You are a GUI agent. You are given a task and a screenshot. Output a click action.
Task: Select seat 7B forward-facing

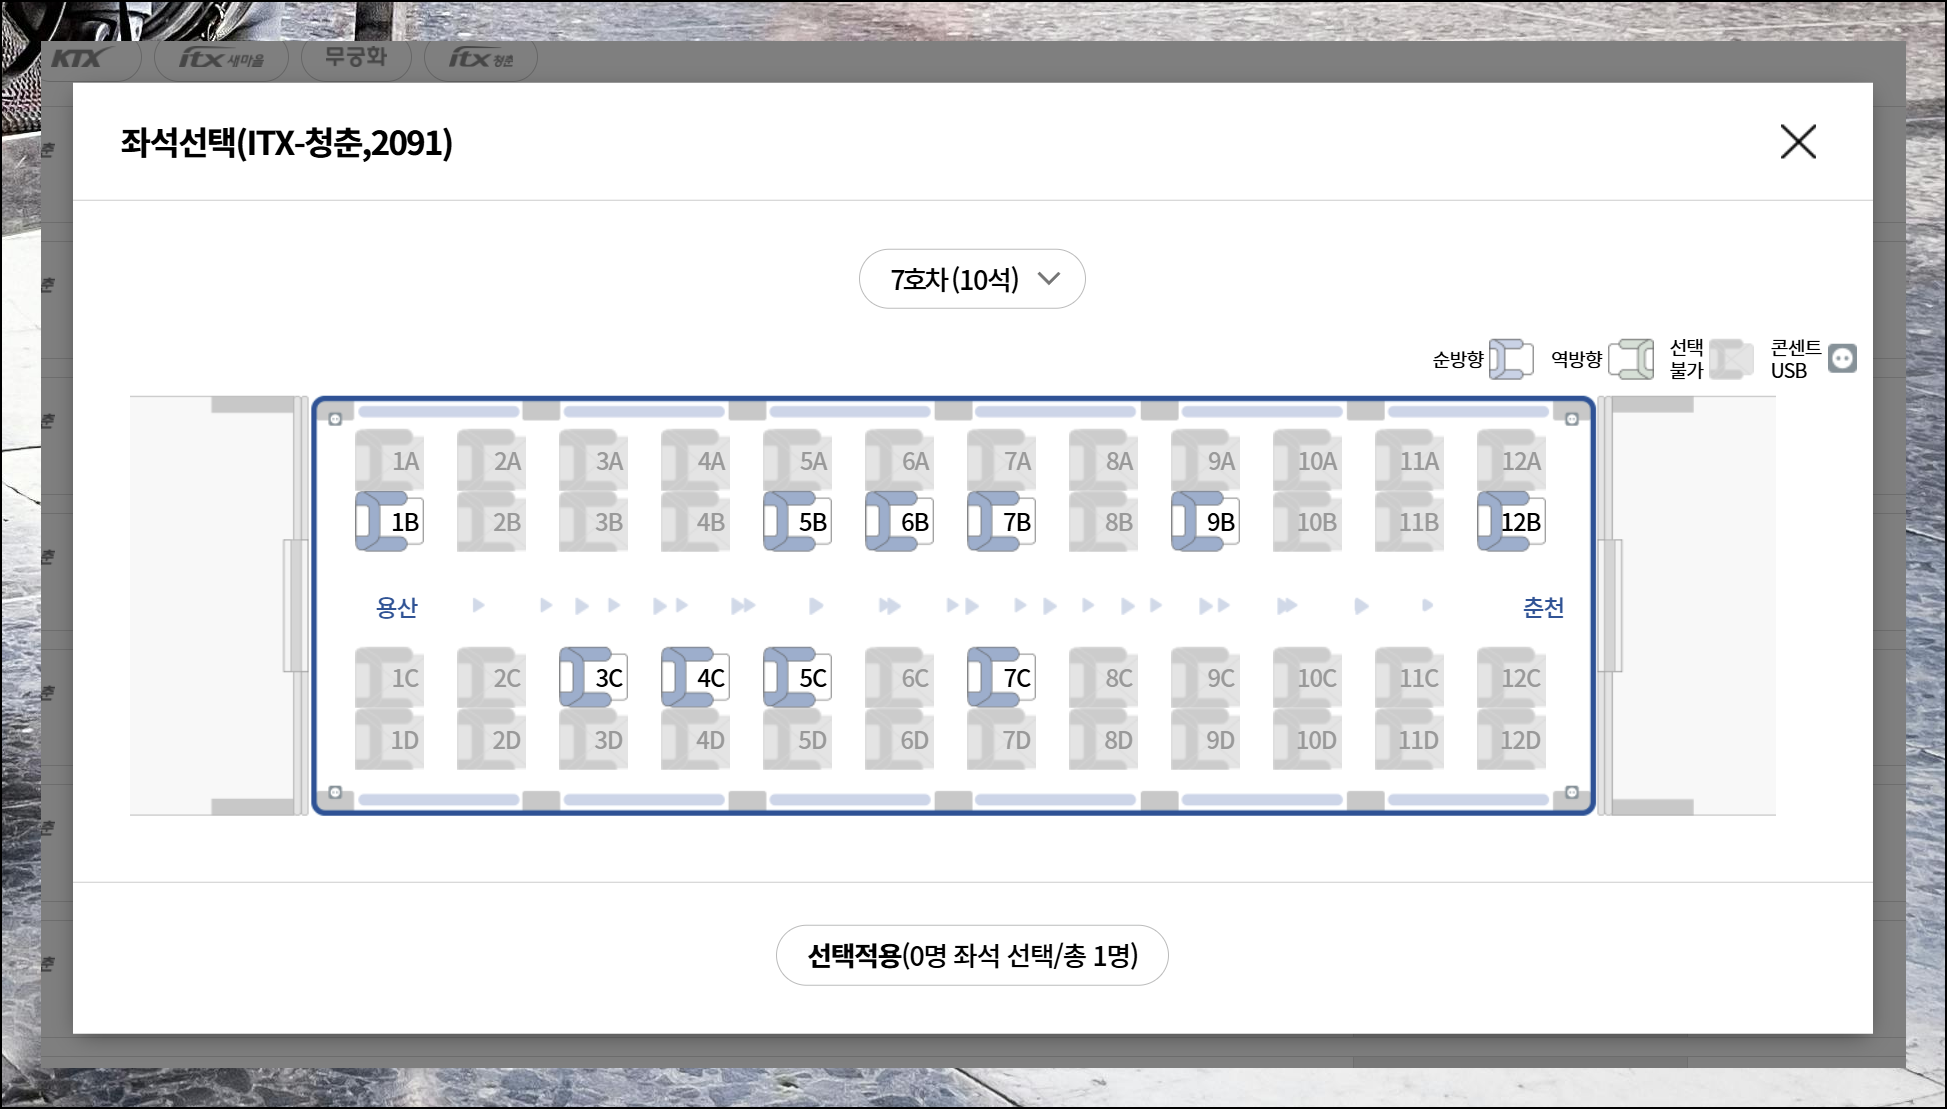click(1002, 521)
